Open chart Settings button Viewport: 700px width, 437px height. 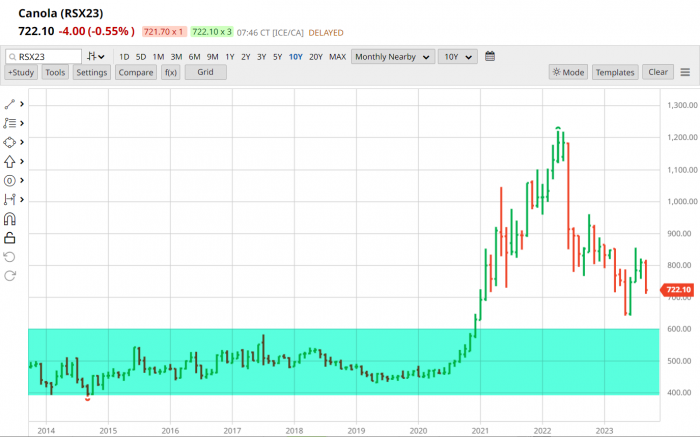pyautogui.click(x=92, y=72)
